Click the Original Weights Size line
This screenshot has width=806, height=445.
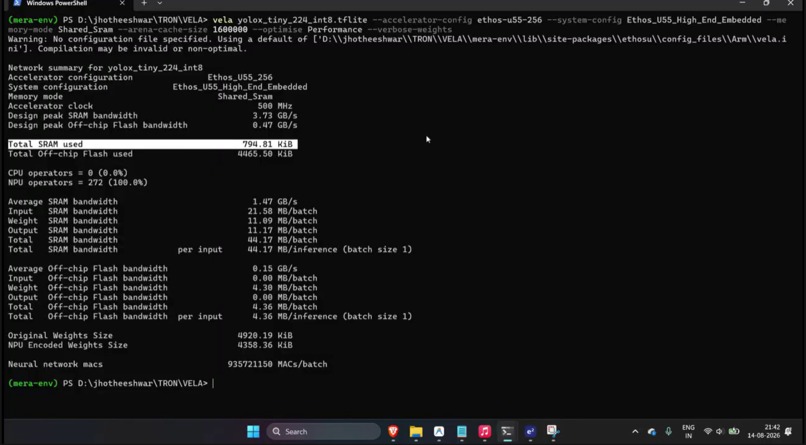coord(150,336)
